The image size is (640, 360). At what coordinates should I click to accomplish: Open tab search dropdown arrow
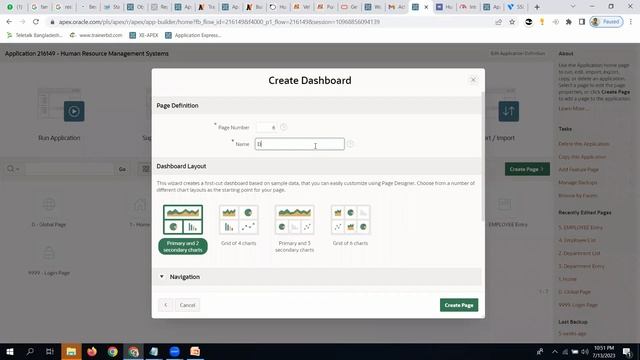(573, 7)
